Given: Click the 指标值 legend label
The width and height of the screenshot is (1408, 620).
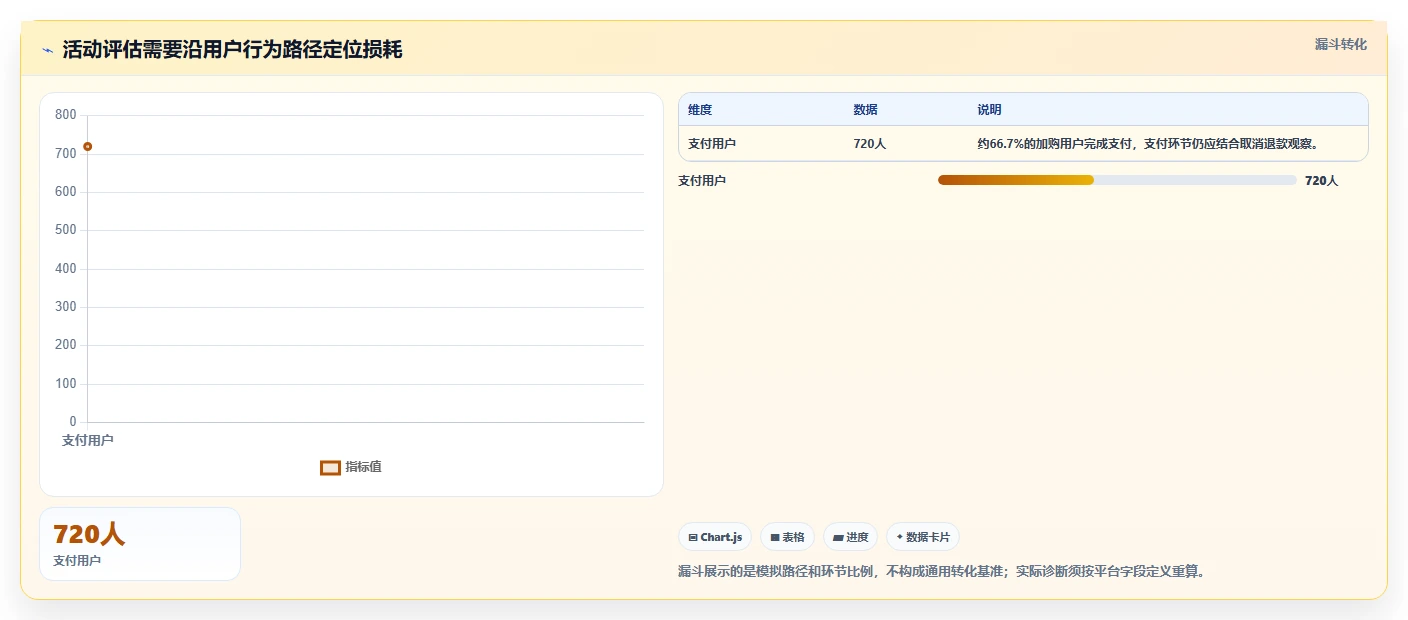Looking at the screenshot, I should pyautogui.click(x=363, y=467).
